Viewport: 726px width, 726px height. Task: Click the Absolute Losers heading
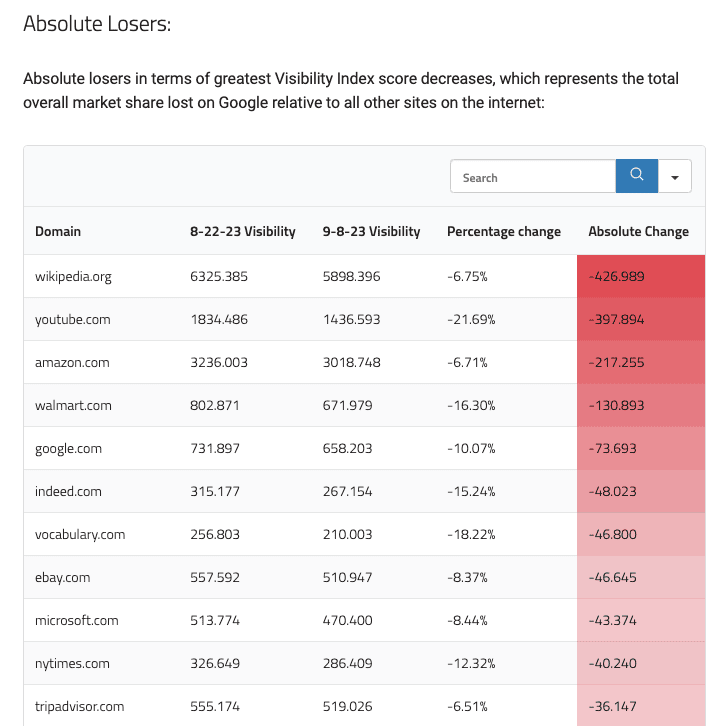point(97,24)
